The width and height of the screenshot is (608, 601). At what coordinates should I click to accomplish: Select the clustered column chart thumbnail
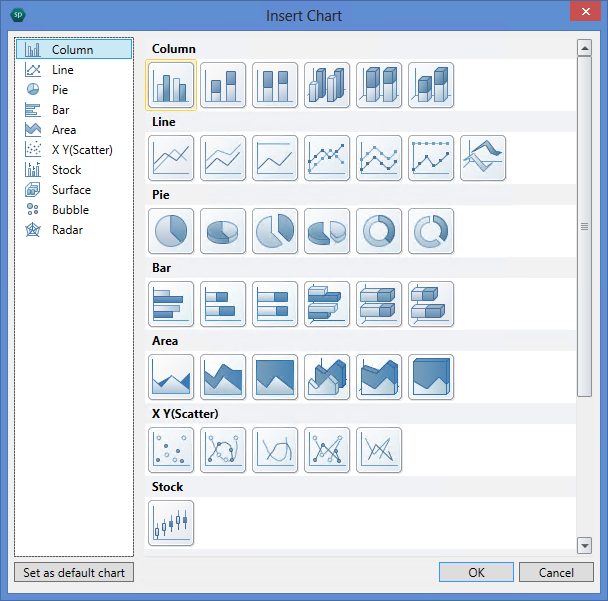click(171, 85)
